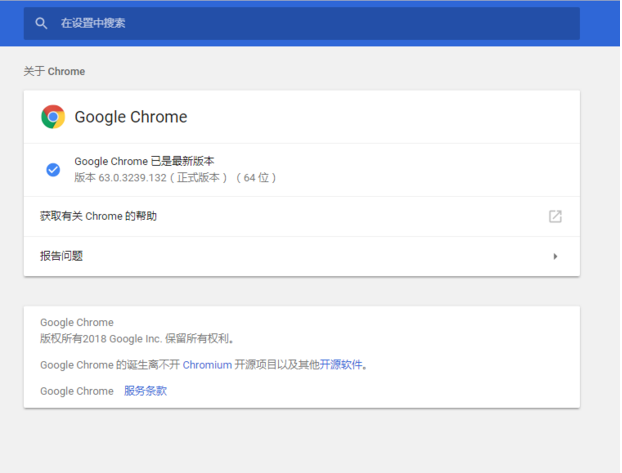Open help via the external link icon
Image resolution: width=622 pixels, height=473 pixels.
coord(555,216)
